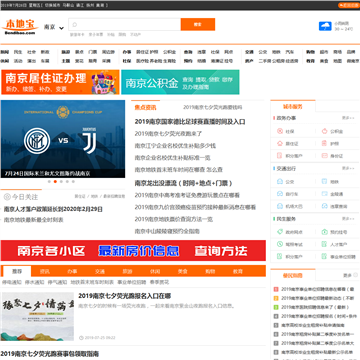
Task: Click the 违章查询 violation lookup icon
Action: point(325,206)
